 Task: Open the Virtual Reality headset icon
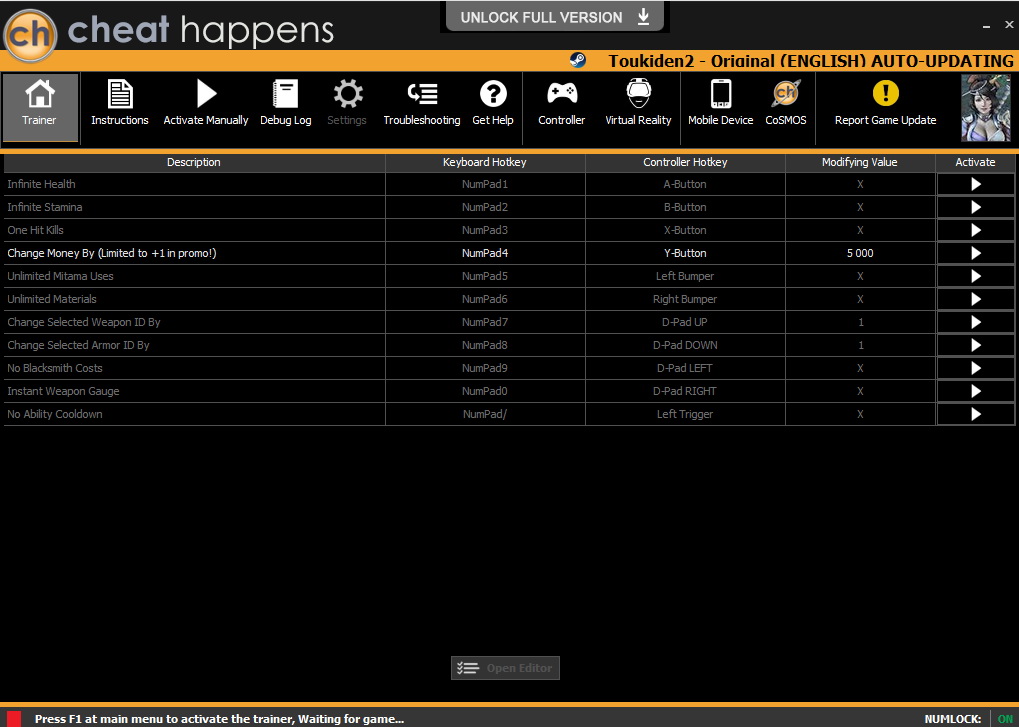[638, 93]
